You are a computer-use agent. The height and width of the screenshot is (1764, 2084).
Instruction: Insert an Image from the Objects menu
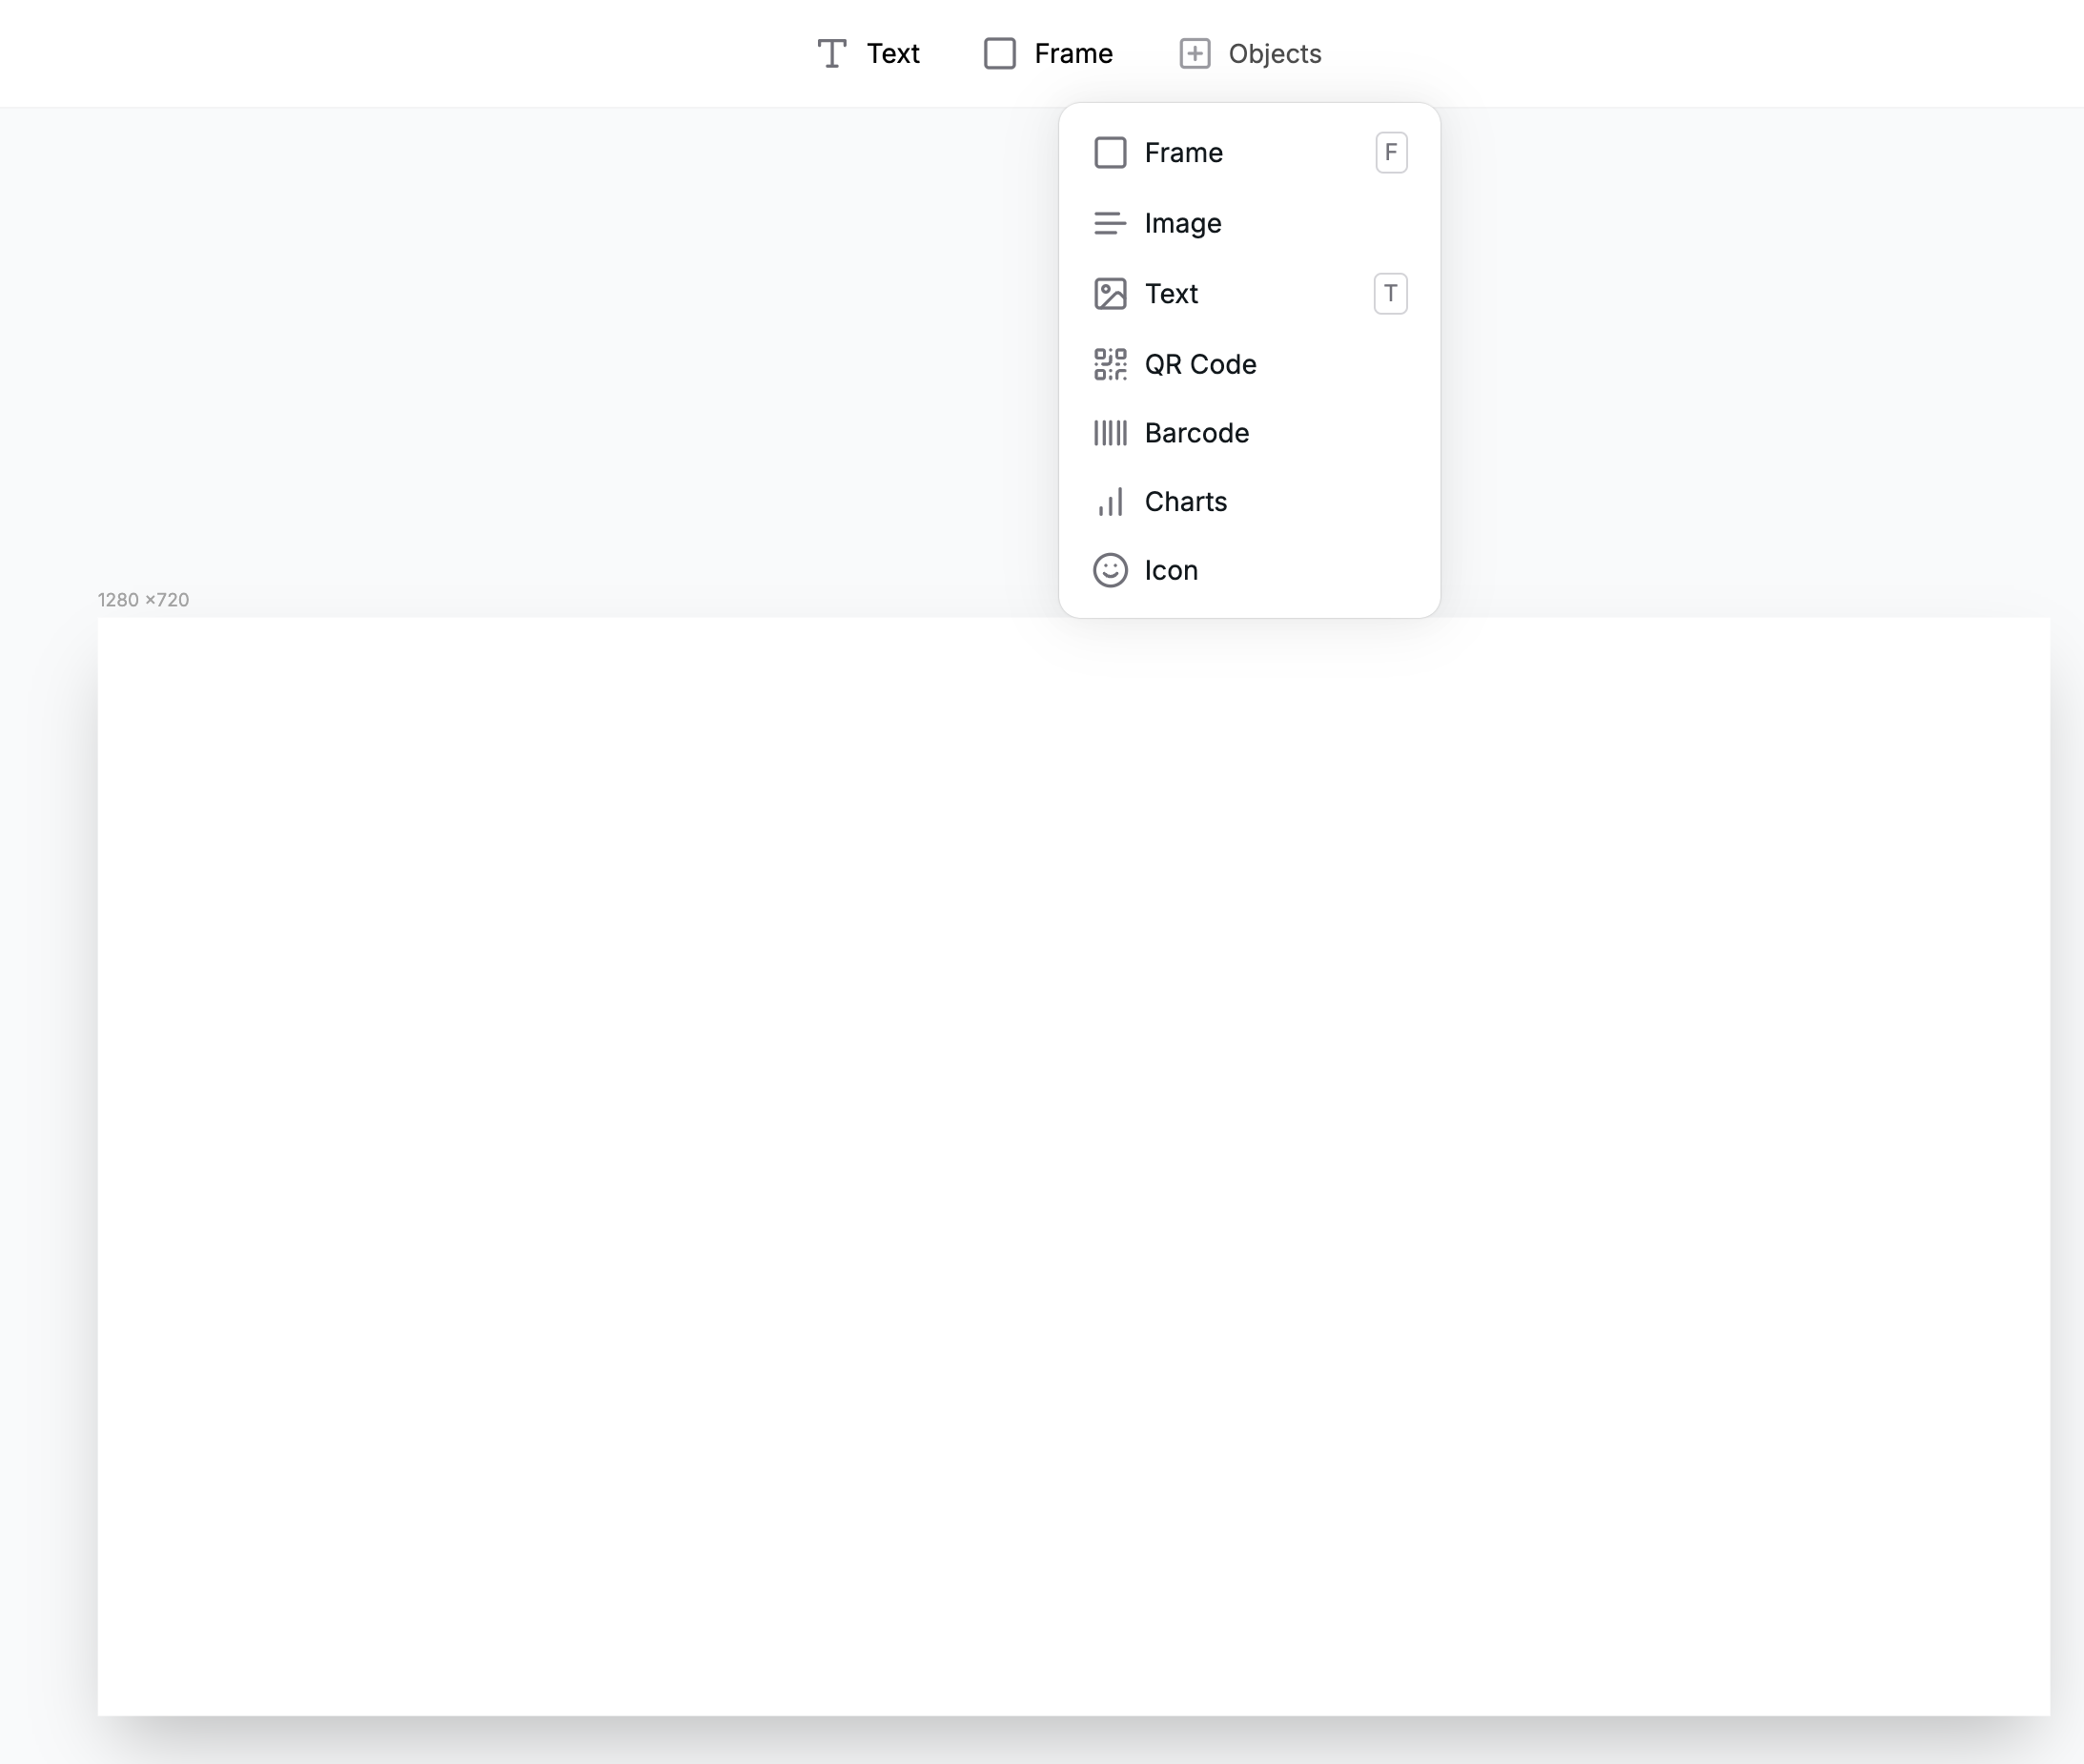(1182, 222)
